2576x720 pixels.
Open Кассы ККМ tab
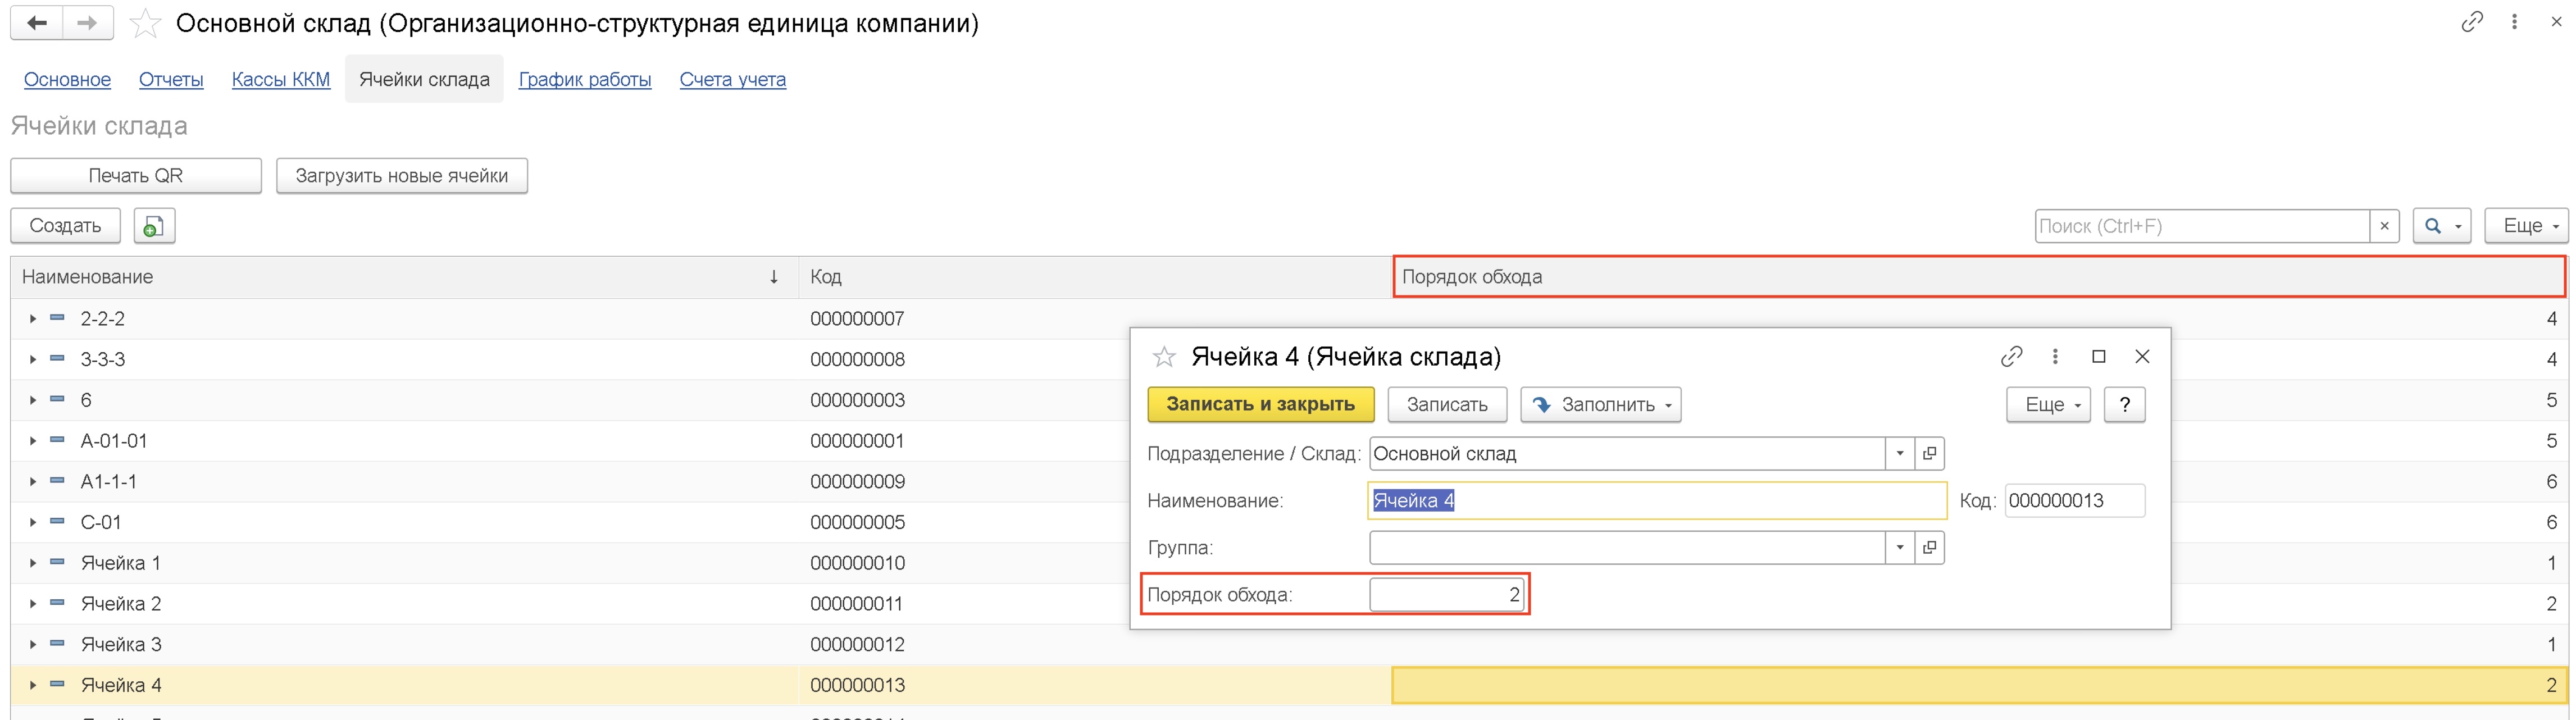[281, 80]
